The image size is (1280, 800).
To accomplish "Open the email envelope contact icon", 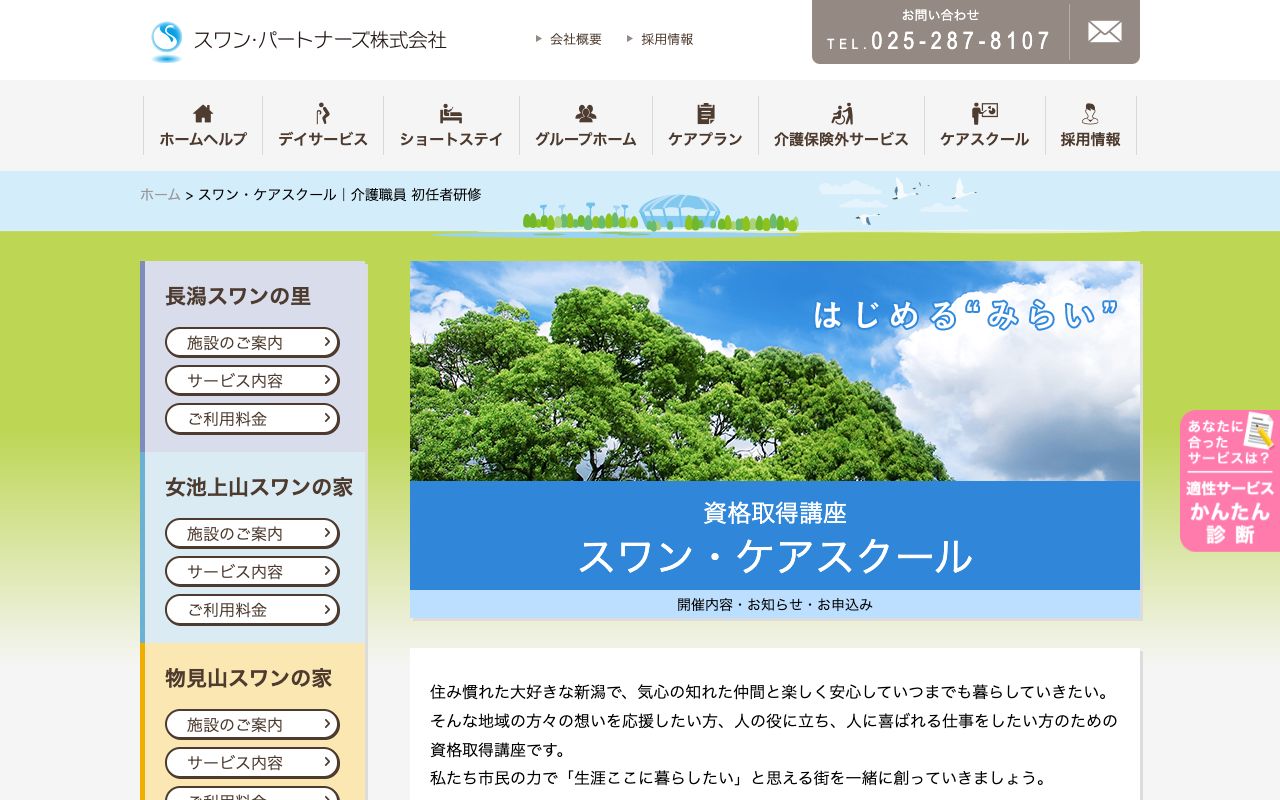I will click(x=1104, y=32).
